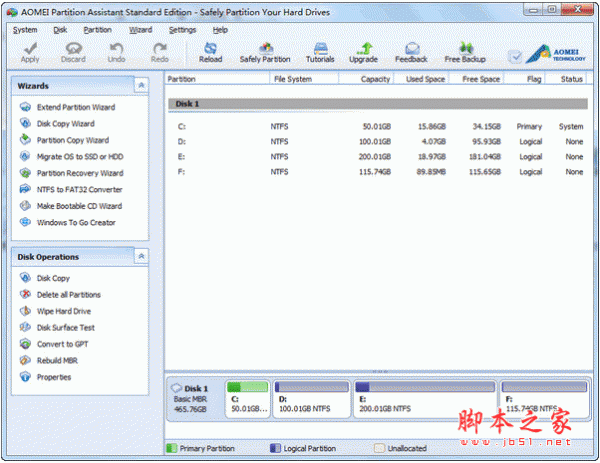Open disk Properties in Disk Operations

coord(54,377)
